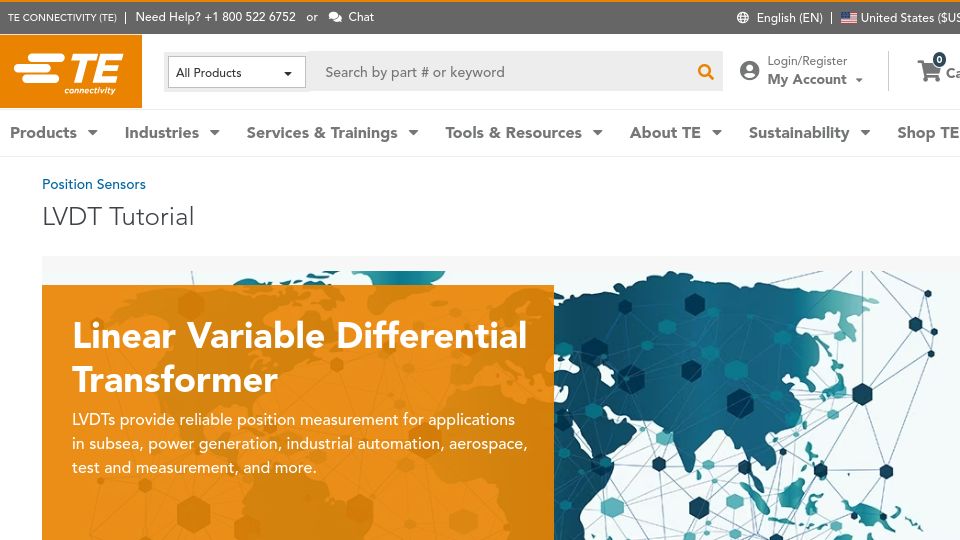The height and width of the screenshot is (540, 960).
Task: Open the Tools & Resources menu
Action: point(513,133)
